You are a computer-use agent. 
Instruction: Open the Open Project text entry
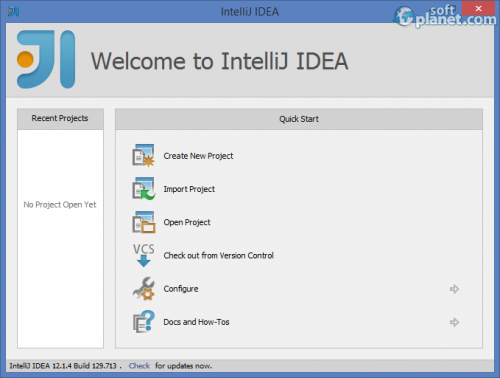click(187, 223)
